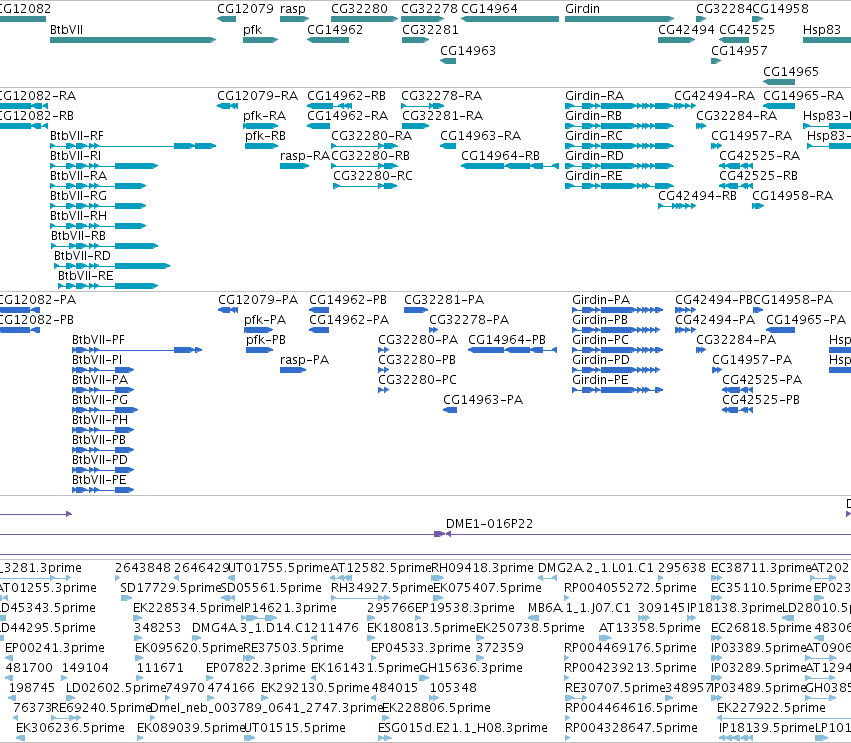Viewport: 851px width, 743px height.
Task: Select transcript BtbVII-RE label
Action: click(86, 276)
